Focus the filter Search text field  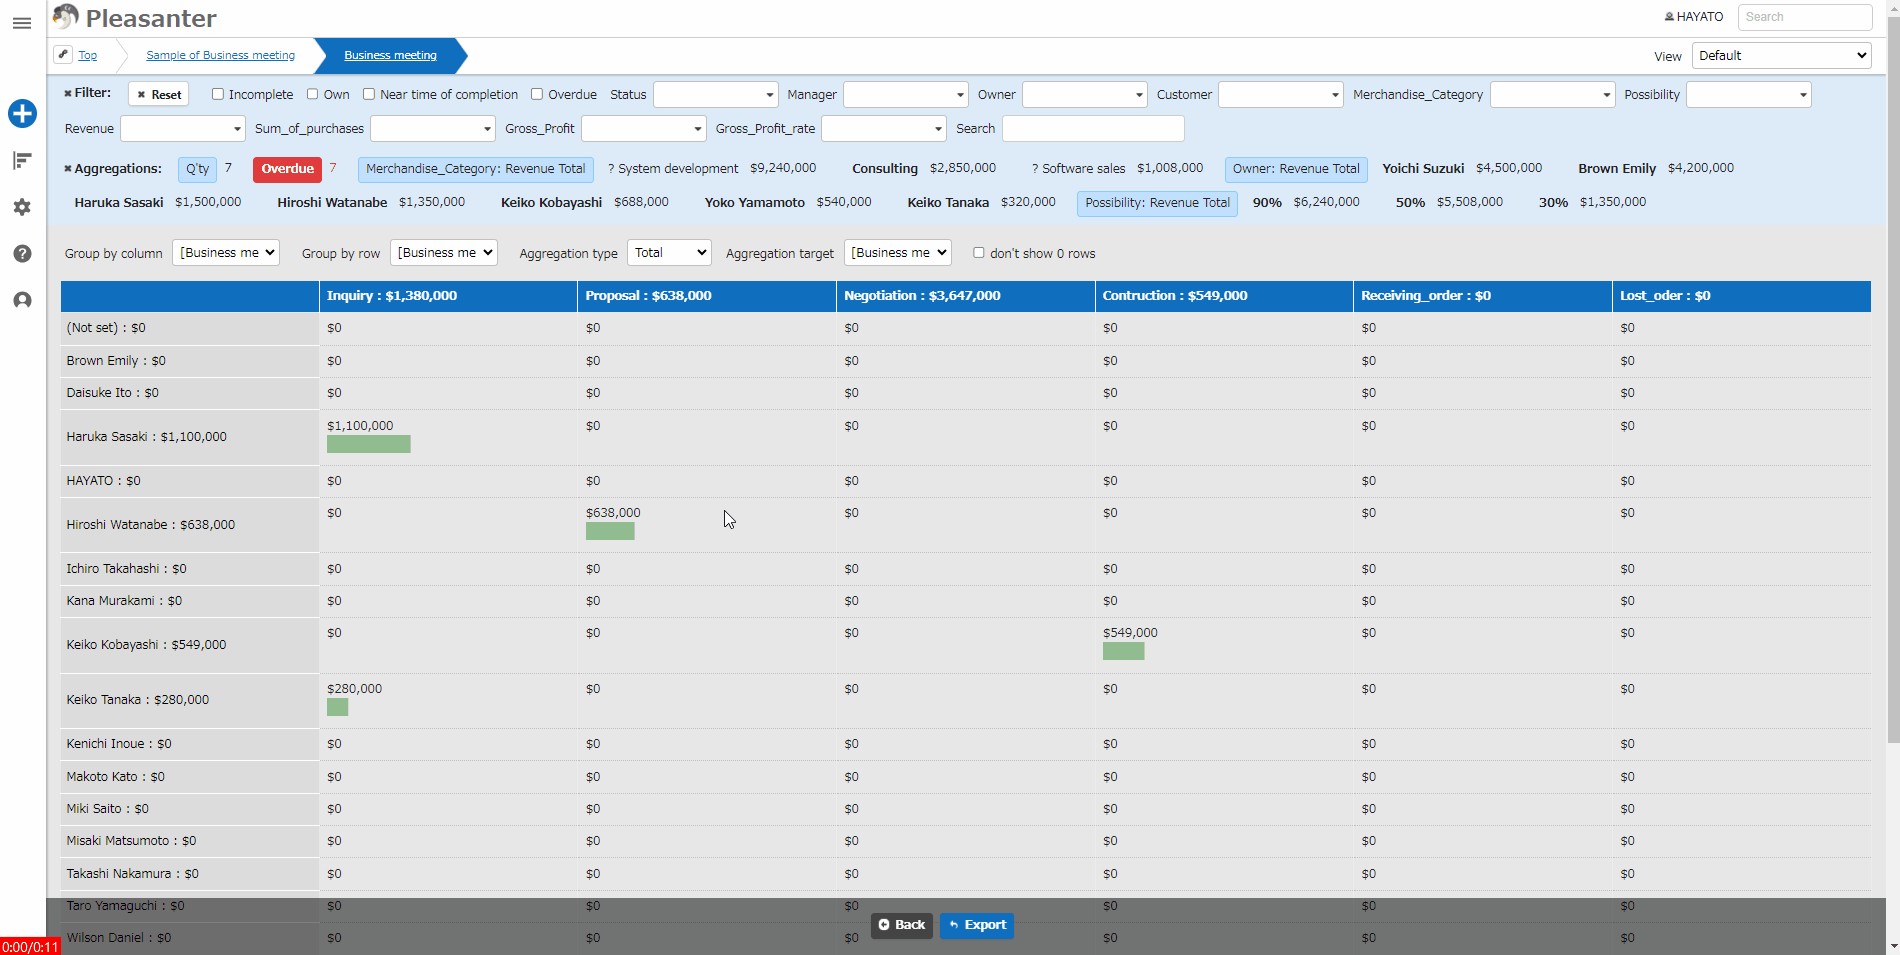1093,129
